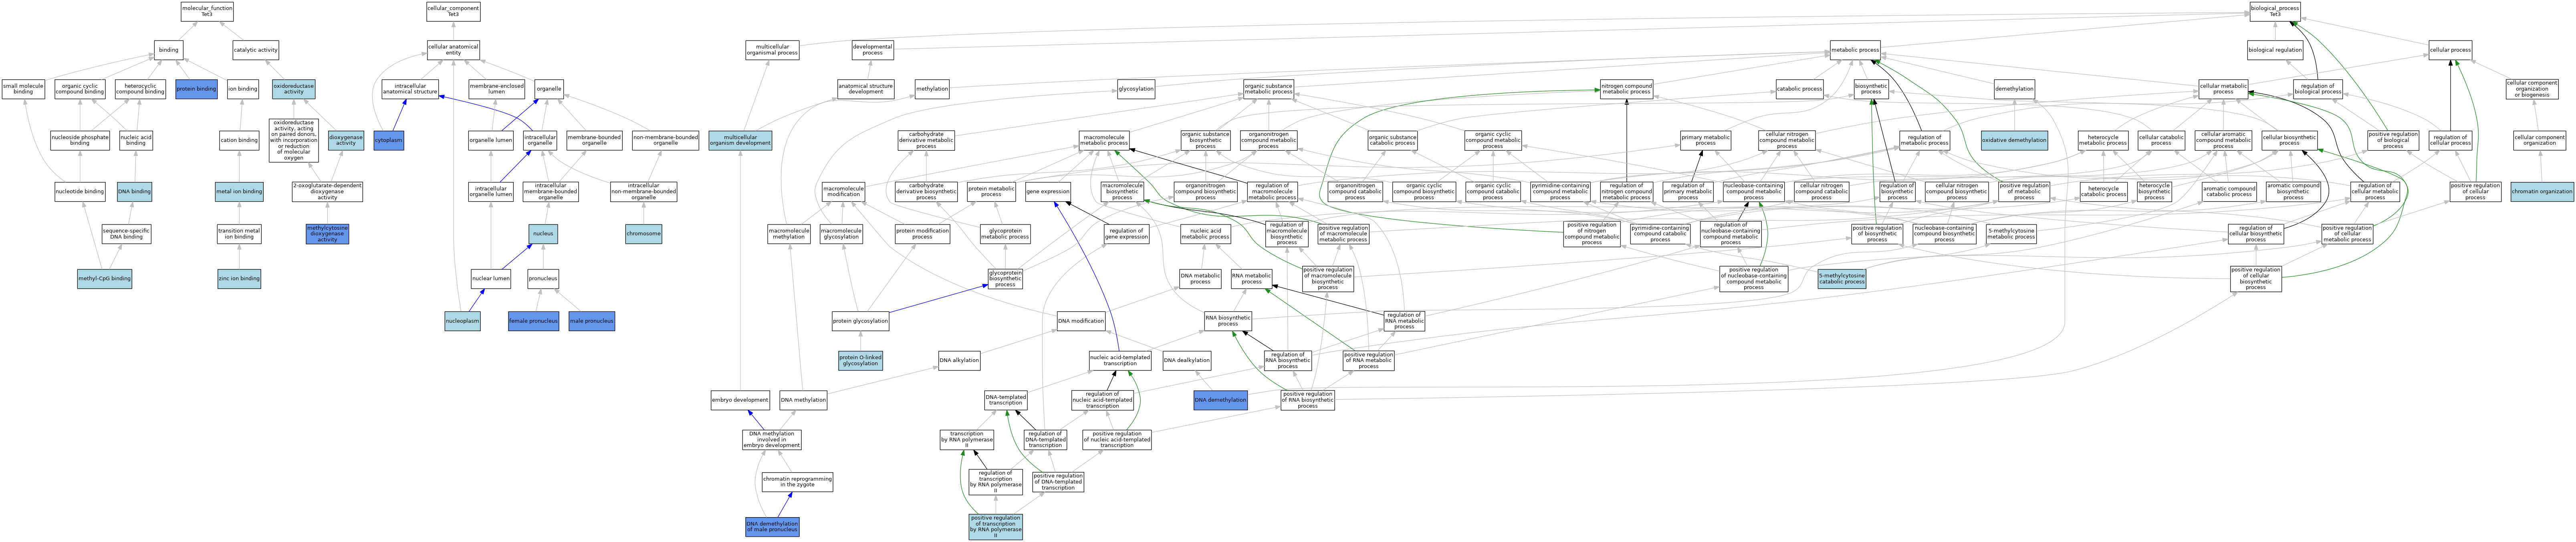Click the 'nucleoplasm' node
Screen dimensions: 2576x542
pos(462,321)
